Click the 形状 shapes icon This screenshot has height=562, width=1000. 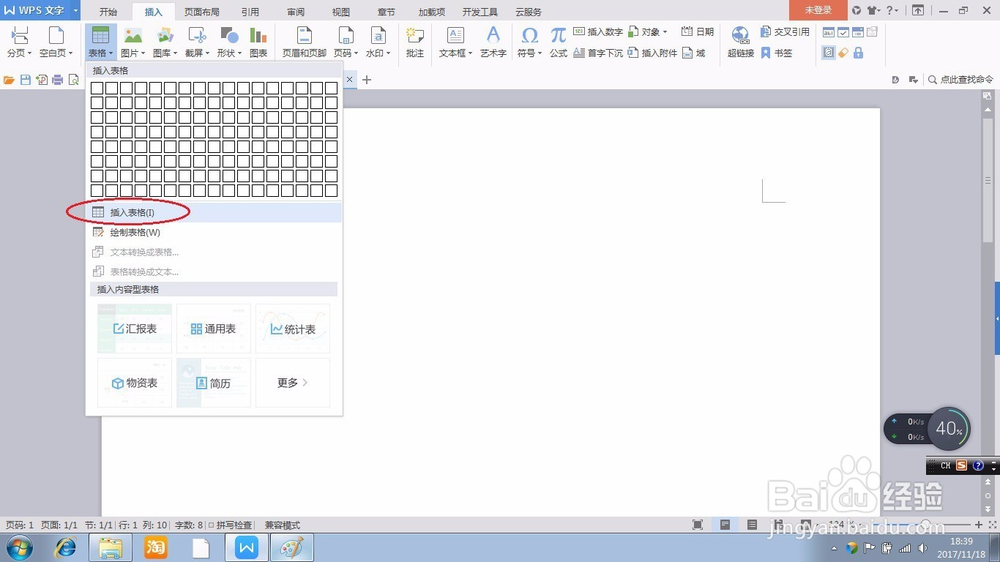click(229, 35)
